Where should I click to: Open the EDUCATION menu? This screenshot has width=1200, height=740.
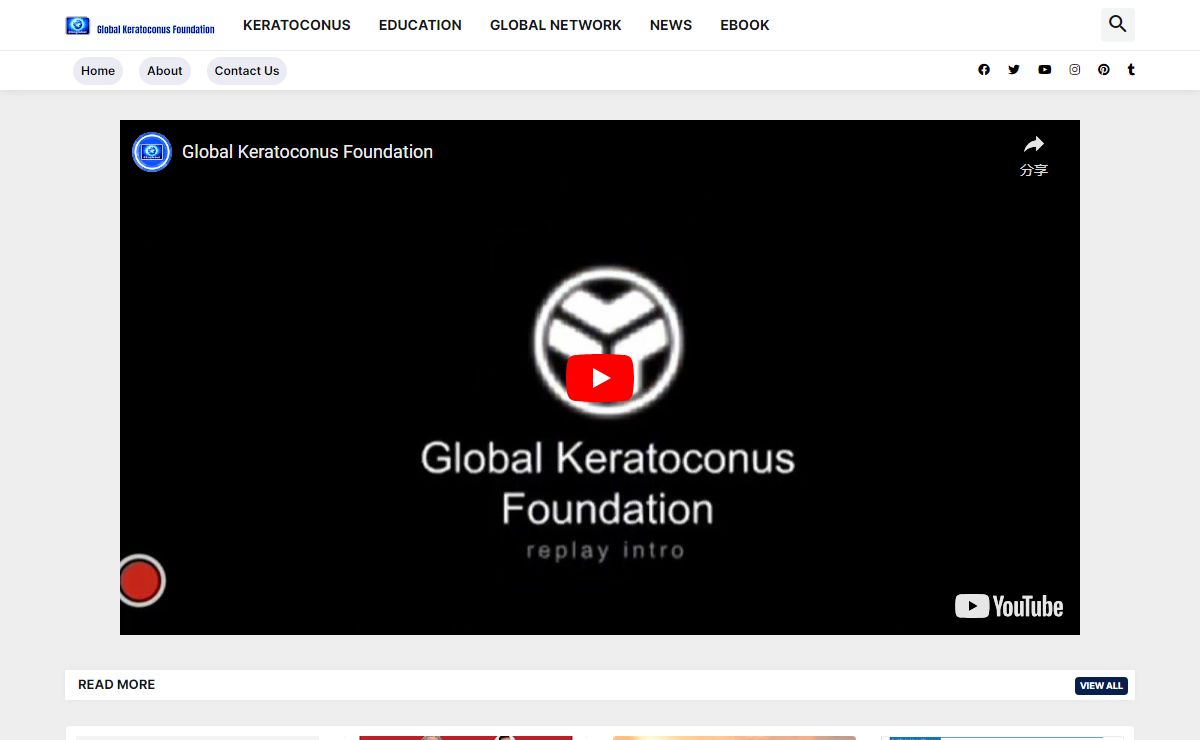coord(420,25)
